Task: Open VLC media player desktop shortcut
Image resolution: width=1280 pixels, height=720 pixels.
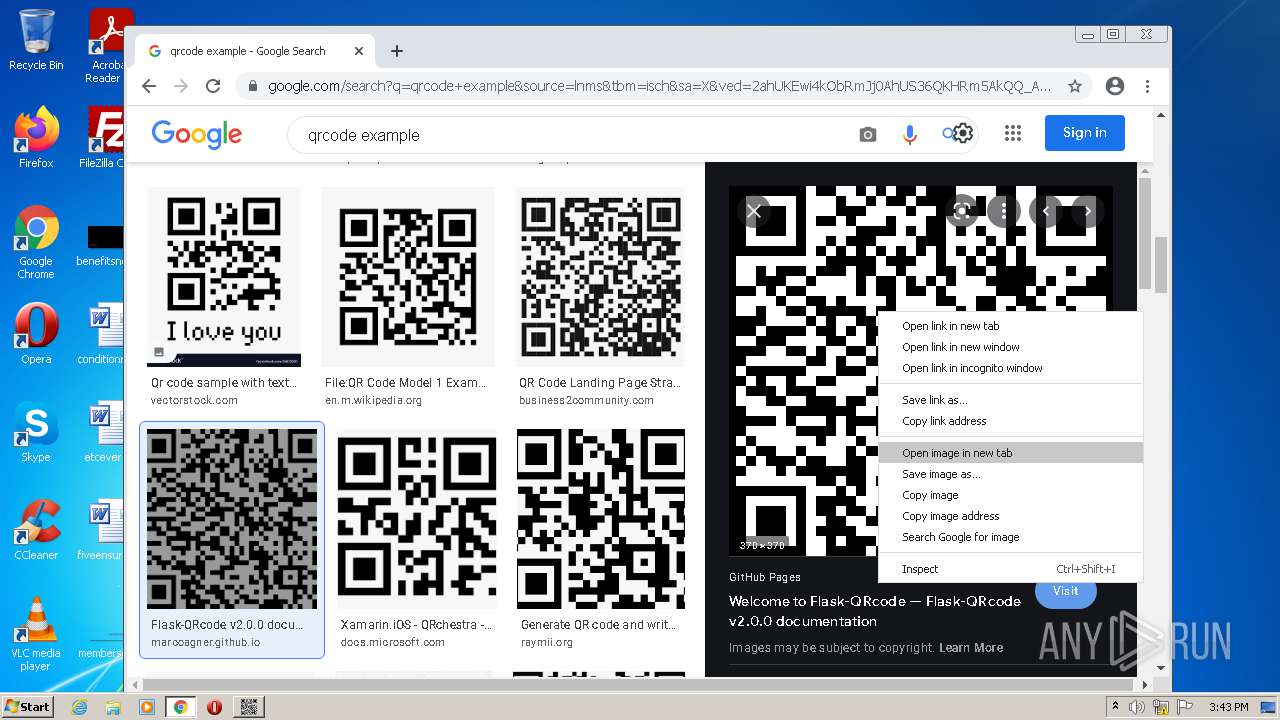Action: tap(36, 634)
